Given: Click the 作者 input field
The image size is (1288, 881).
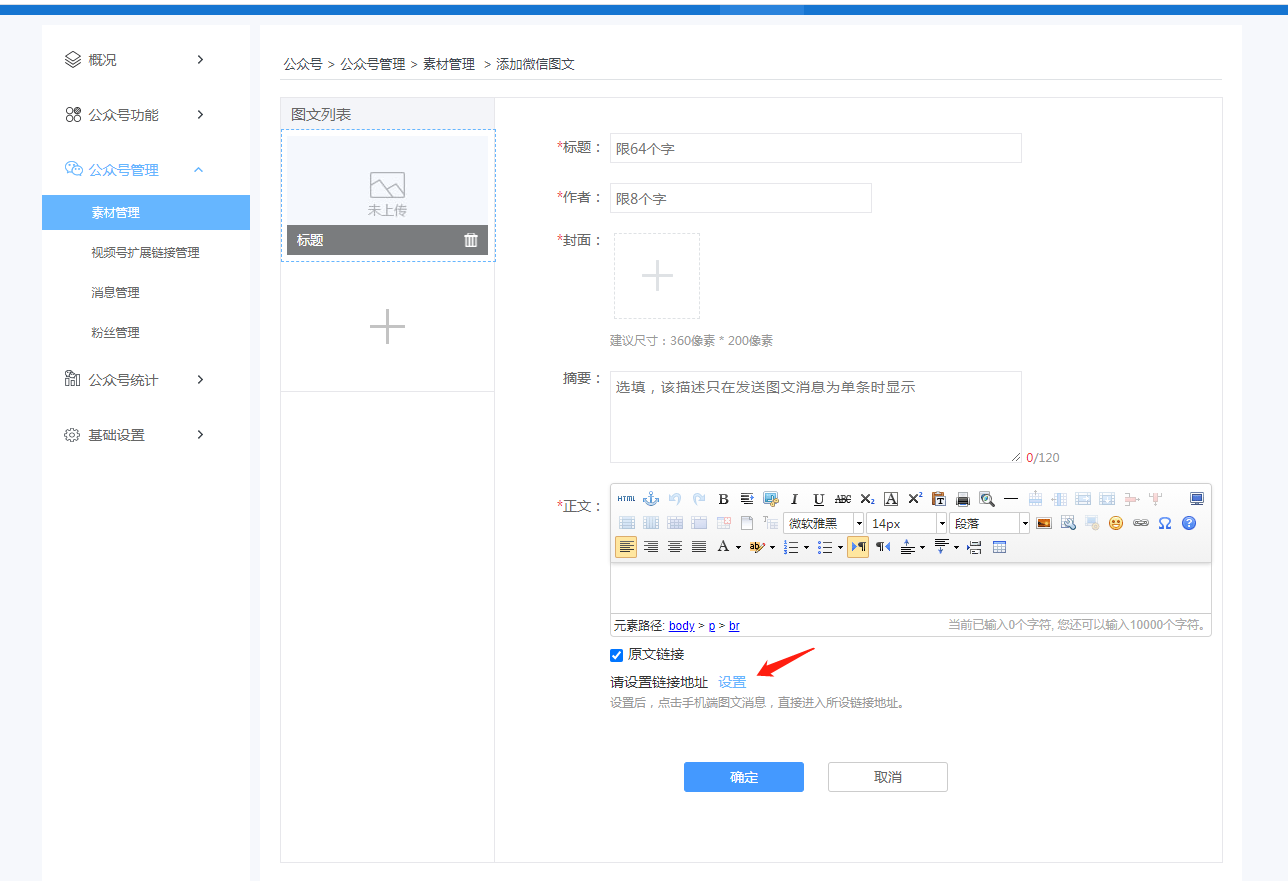Looking at the screenshot, I should (741, 198).
